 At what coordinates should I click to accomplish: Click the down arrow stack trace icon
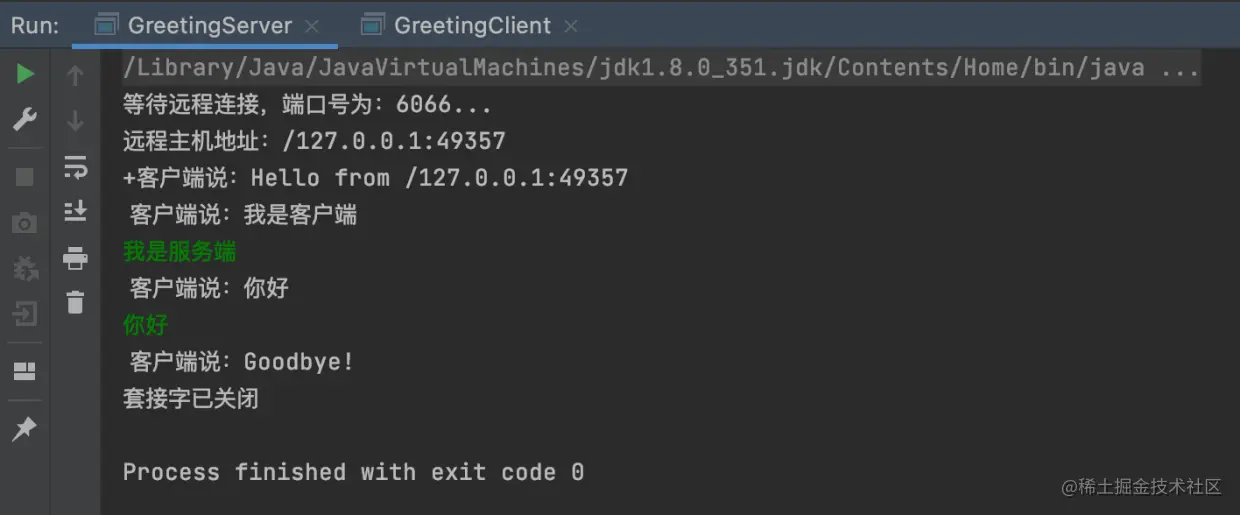[75, 121]
